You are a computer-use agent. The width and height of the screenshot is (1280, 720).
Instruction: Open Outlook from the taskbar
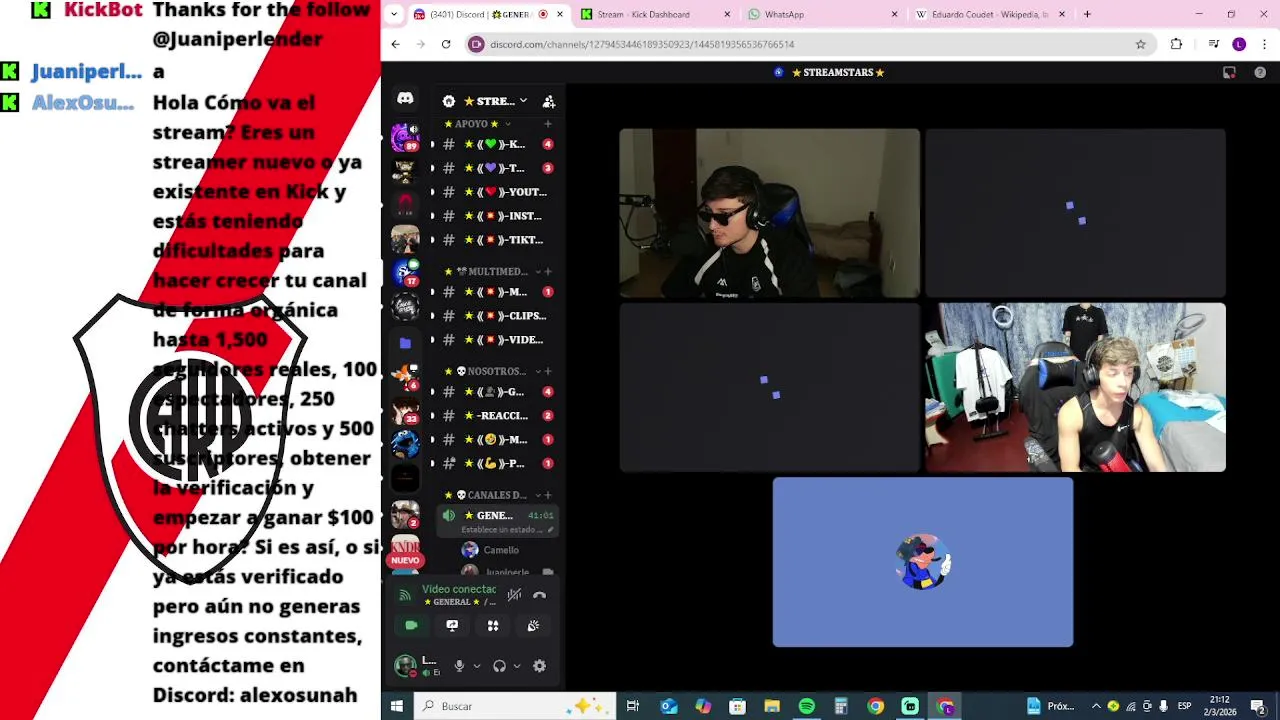669,706
